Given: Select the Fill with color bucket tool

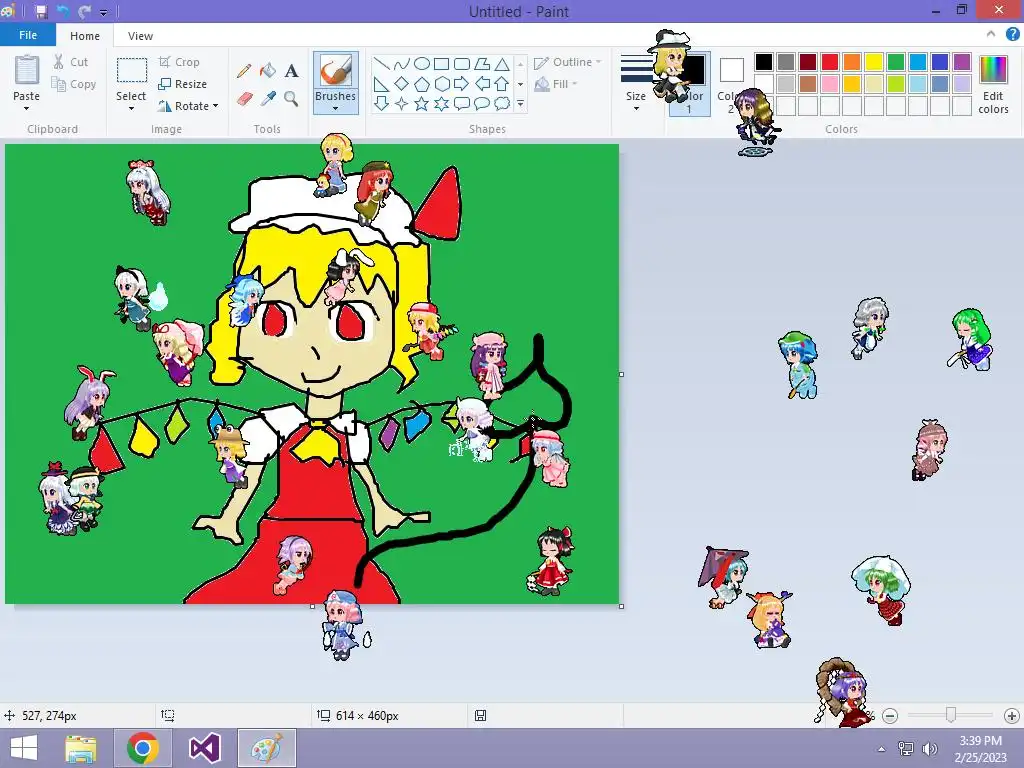Looking at the screenshot, I should [267, 71].
